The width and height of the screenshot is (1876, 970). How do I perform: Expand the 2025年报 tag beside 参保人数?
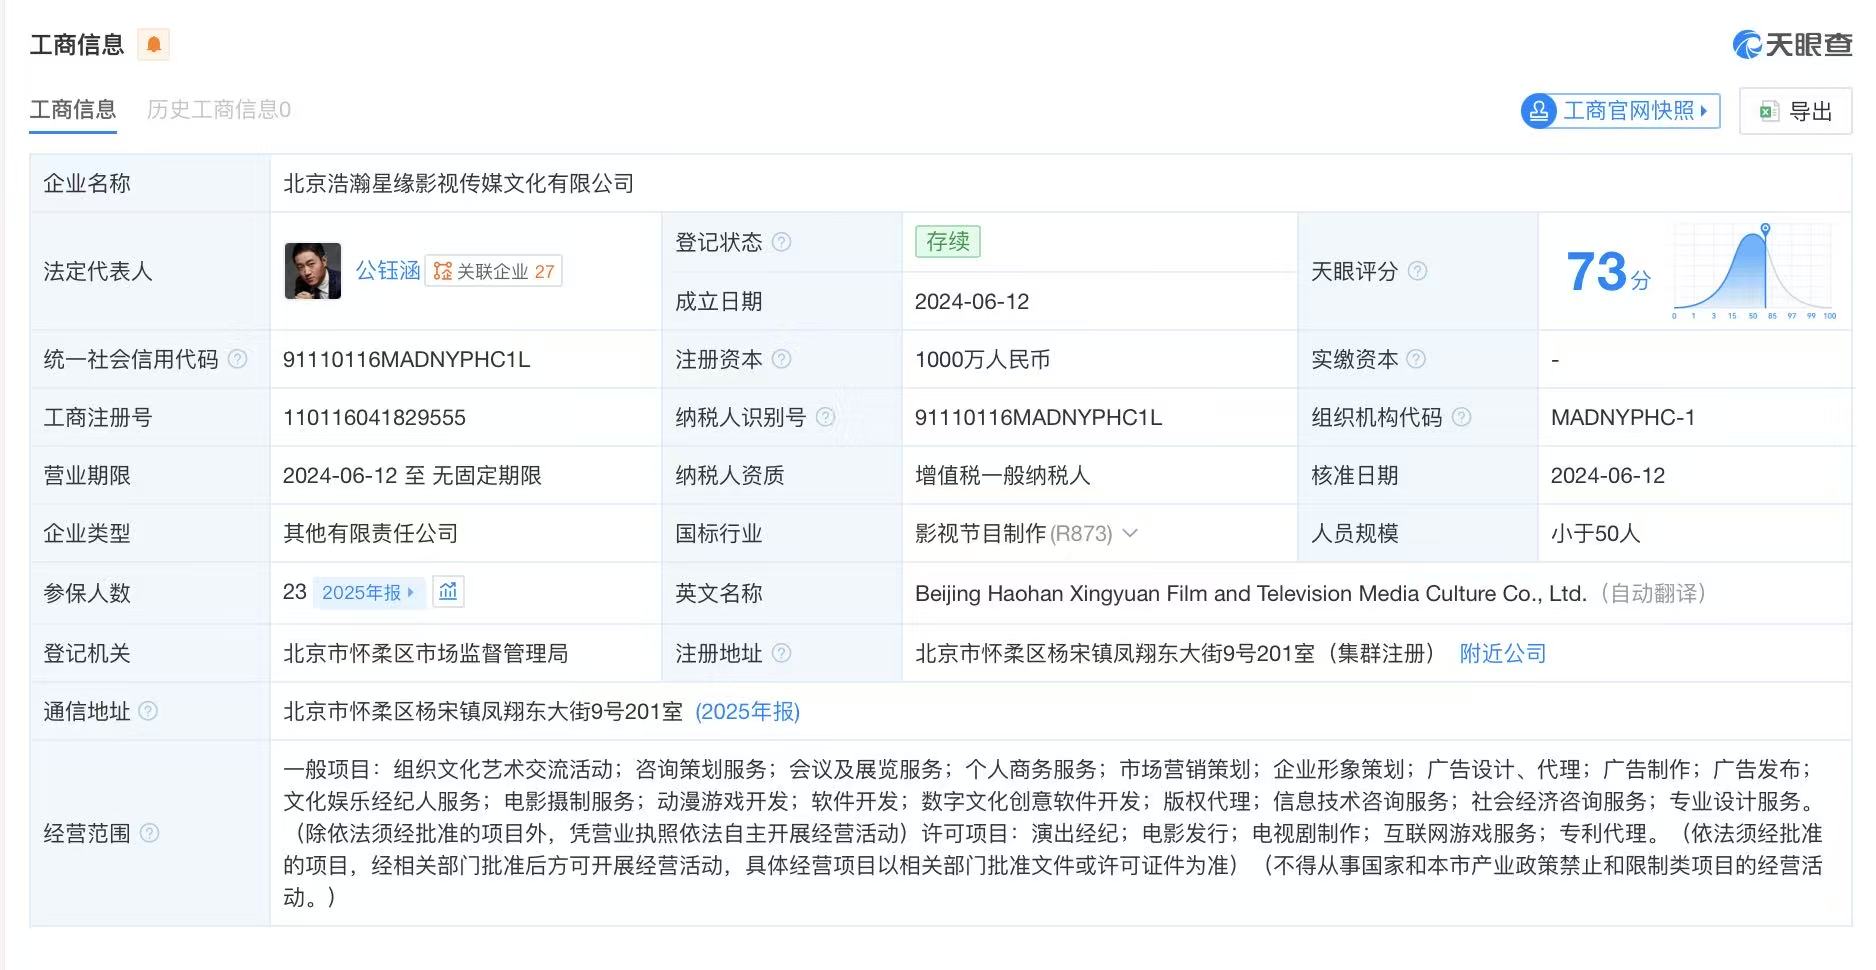pos(369,592)
